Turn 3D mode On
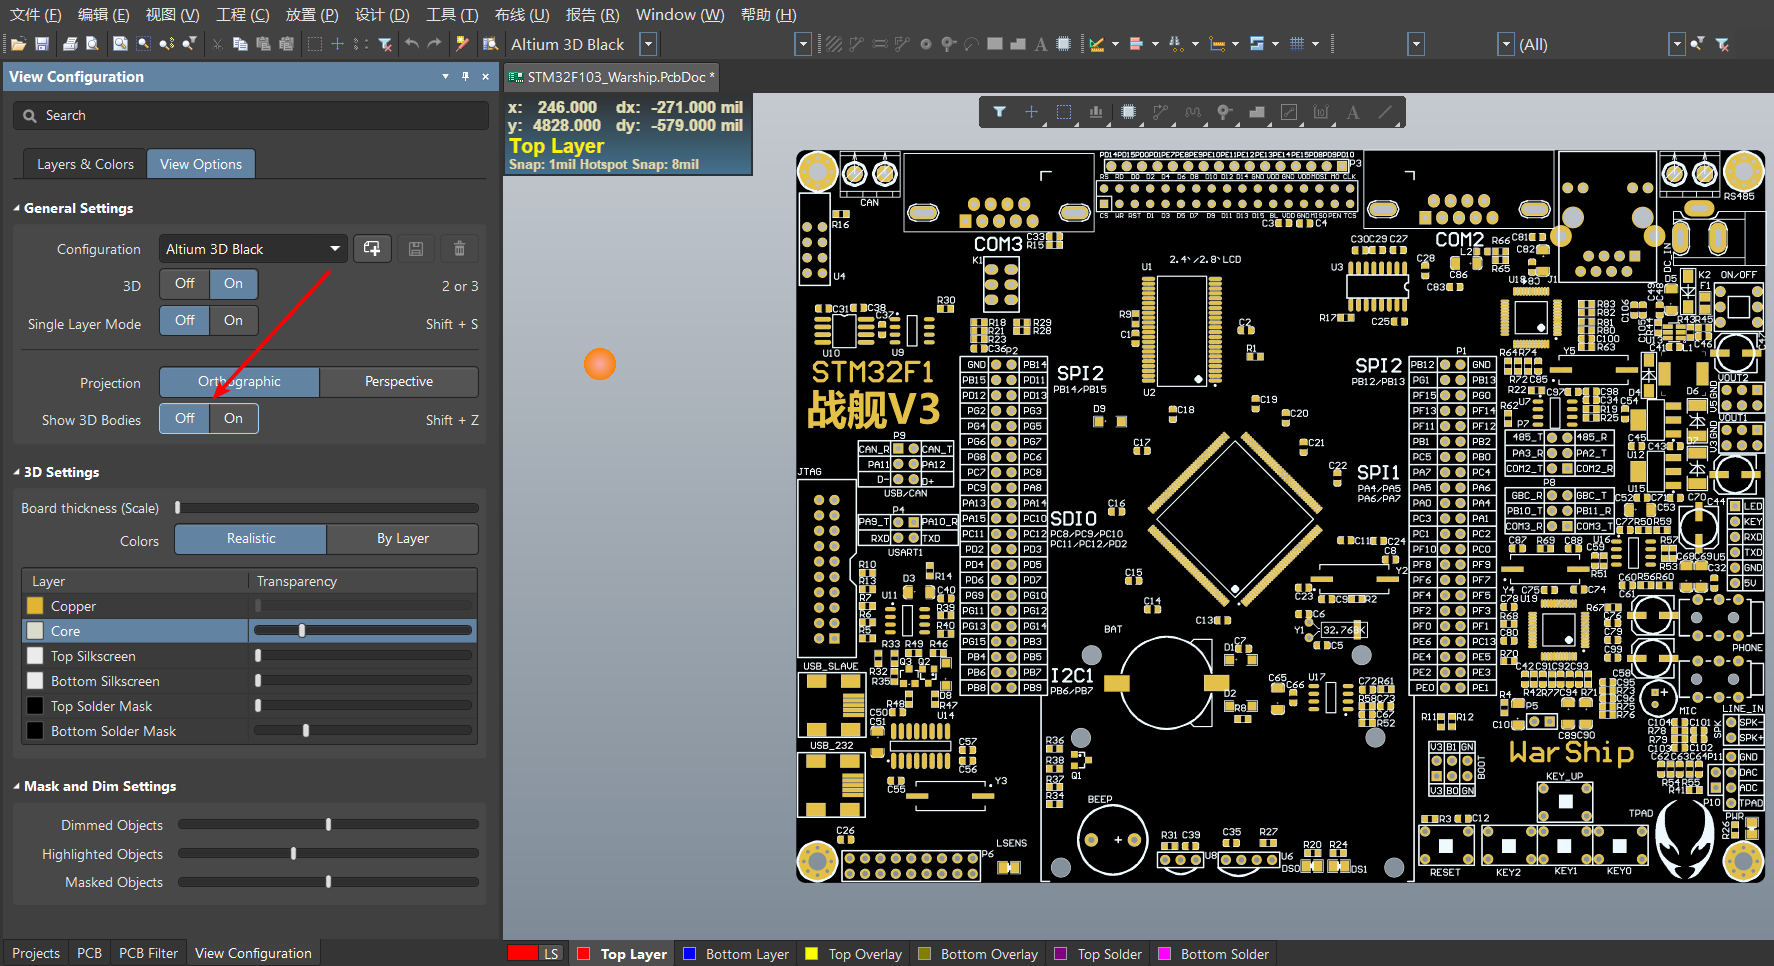Image resolution: width=1774 pixels, height=966 pixels. pyautogui.click(x=233, y=284)
